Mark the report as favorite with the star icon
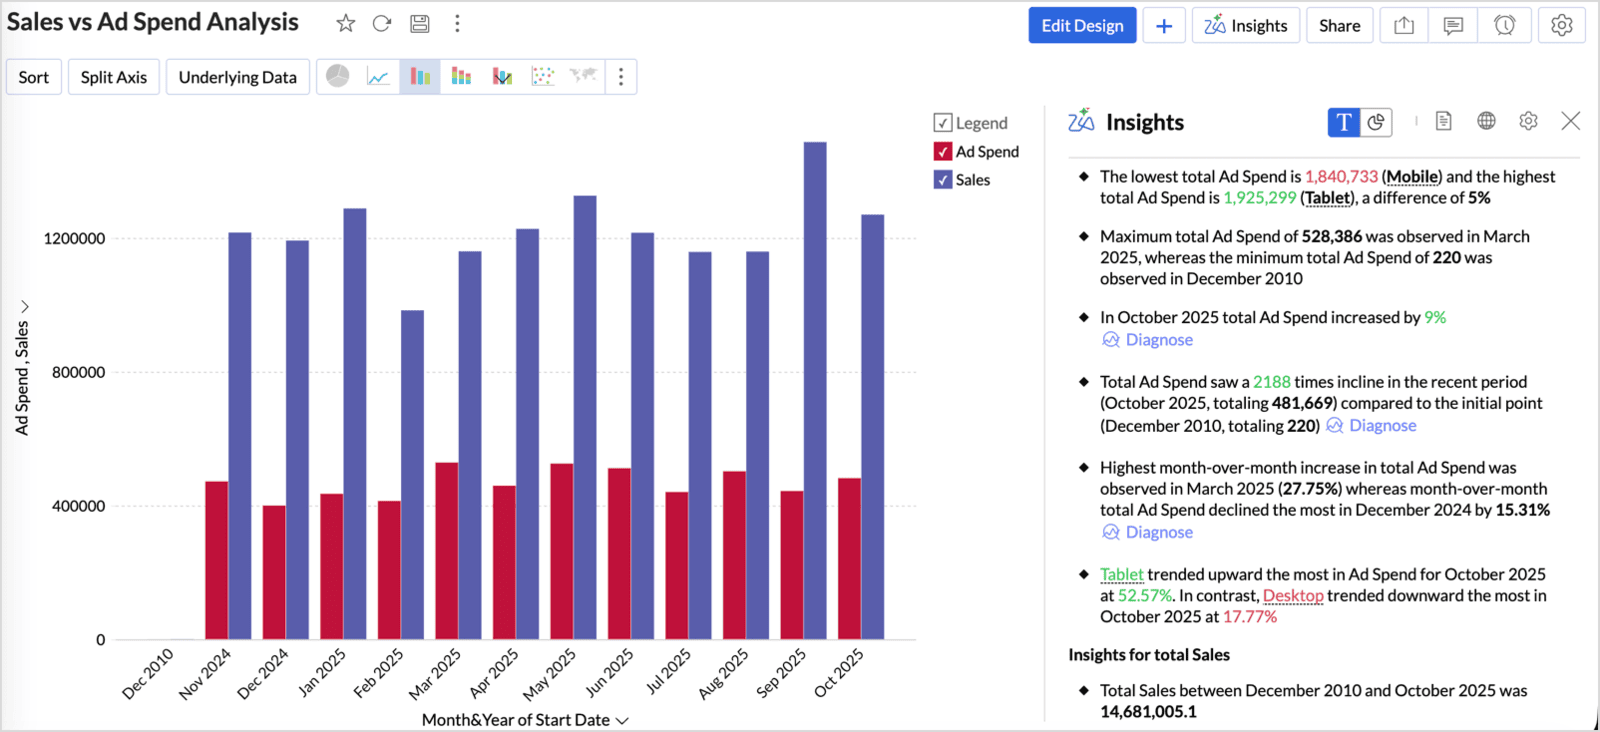The height and width of the screenshot is (732, 1600). (x=345, y=23)
